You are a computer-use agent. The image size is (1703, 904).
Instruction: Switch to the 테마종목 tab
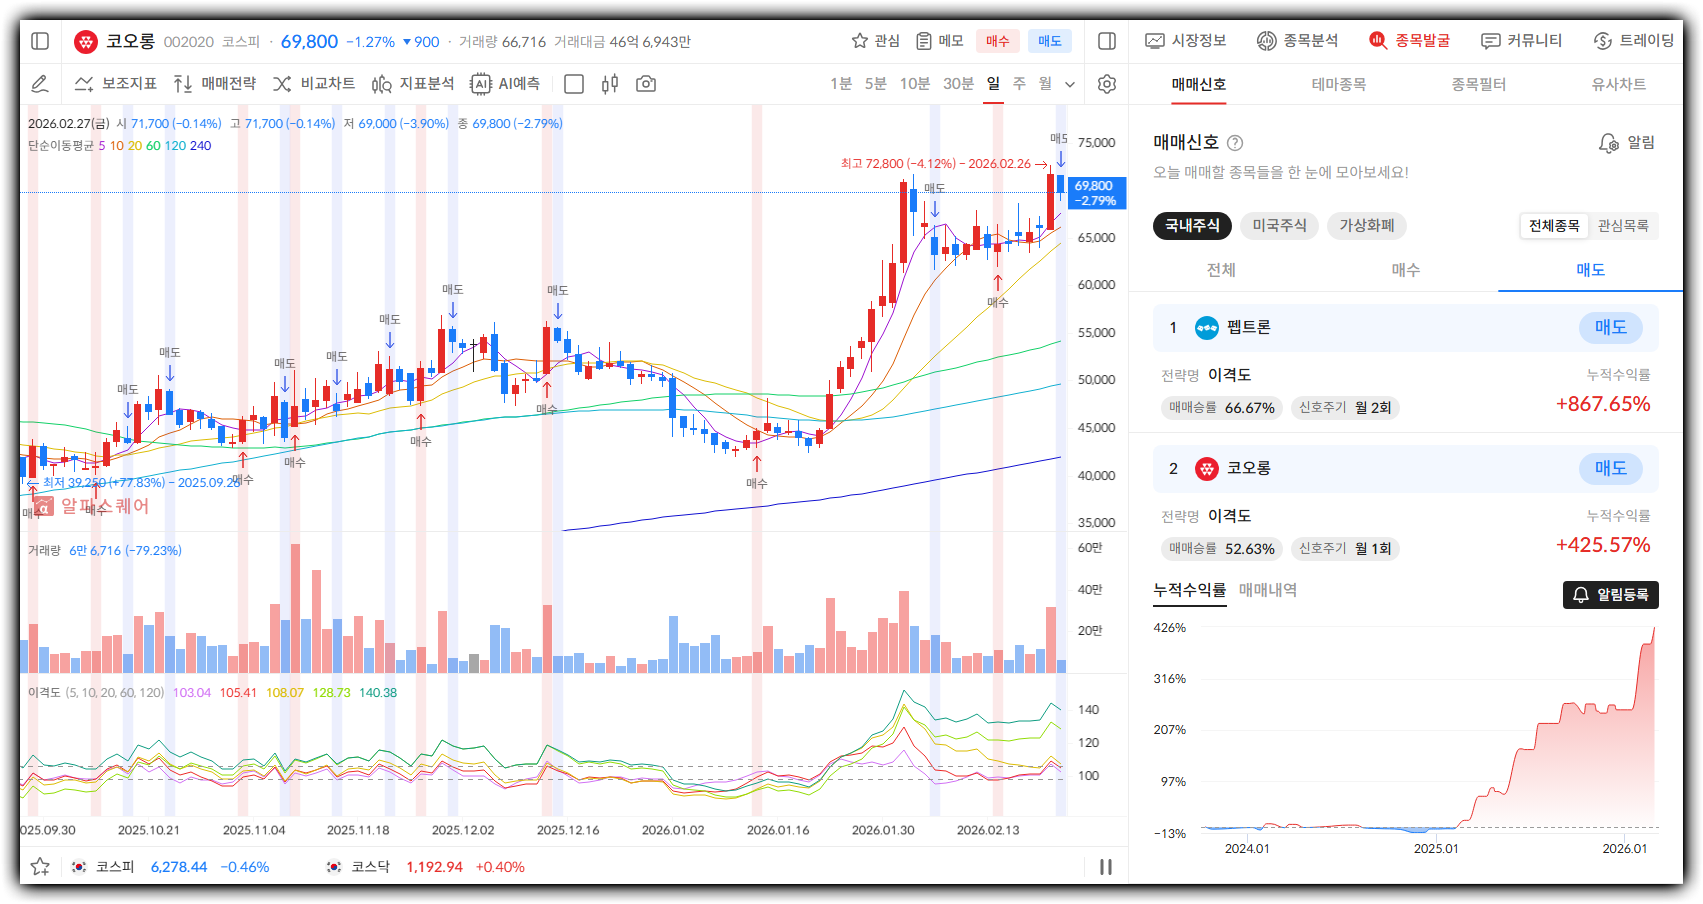(x=1338, y=85)
